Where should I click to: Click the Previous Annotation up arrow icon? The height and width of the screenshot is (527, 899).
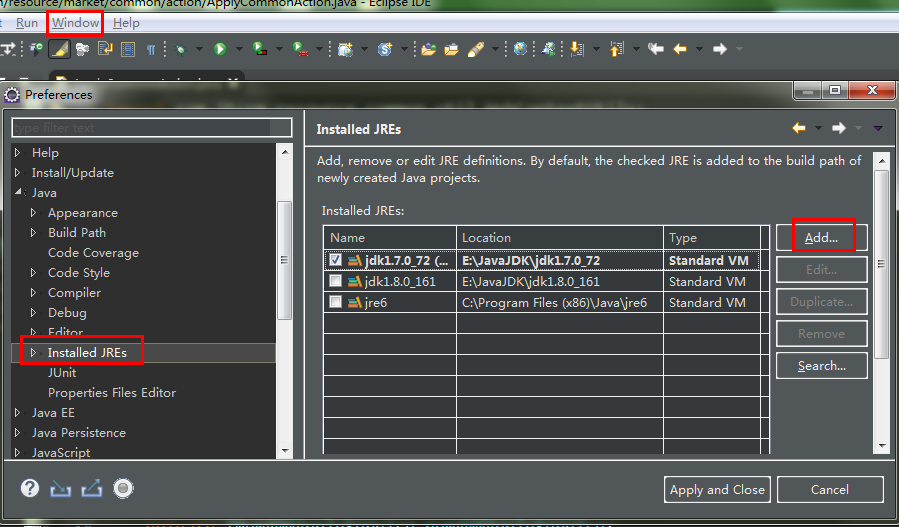tap(616, 50)
